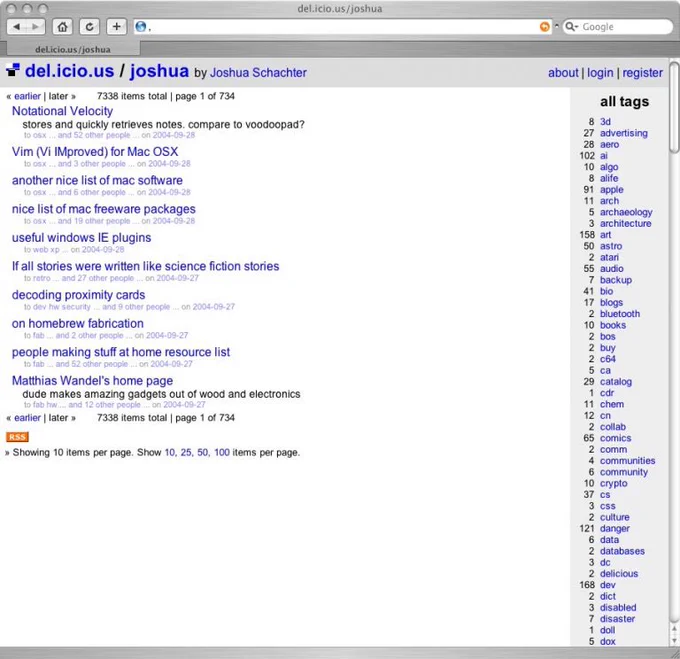Click the globe icon in address bar

pyautogui.click(x=141, y=27)
